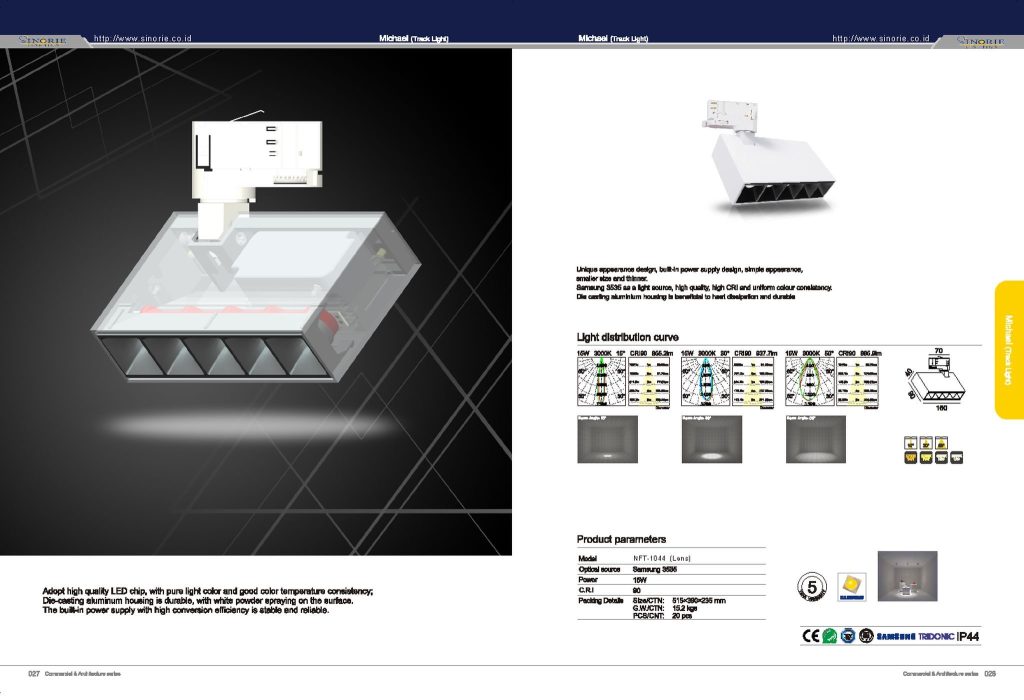Open the sinorie.co.id link in left header

[142, 38]
